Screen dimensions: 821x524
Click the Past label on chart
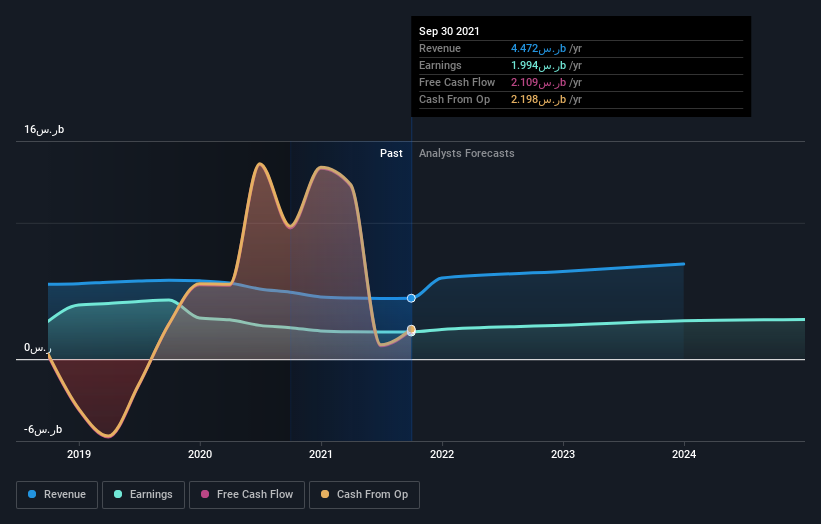[391, 153]
